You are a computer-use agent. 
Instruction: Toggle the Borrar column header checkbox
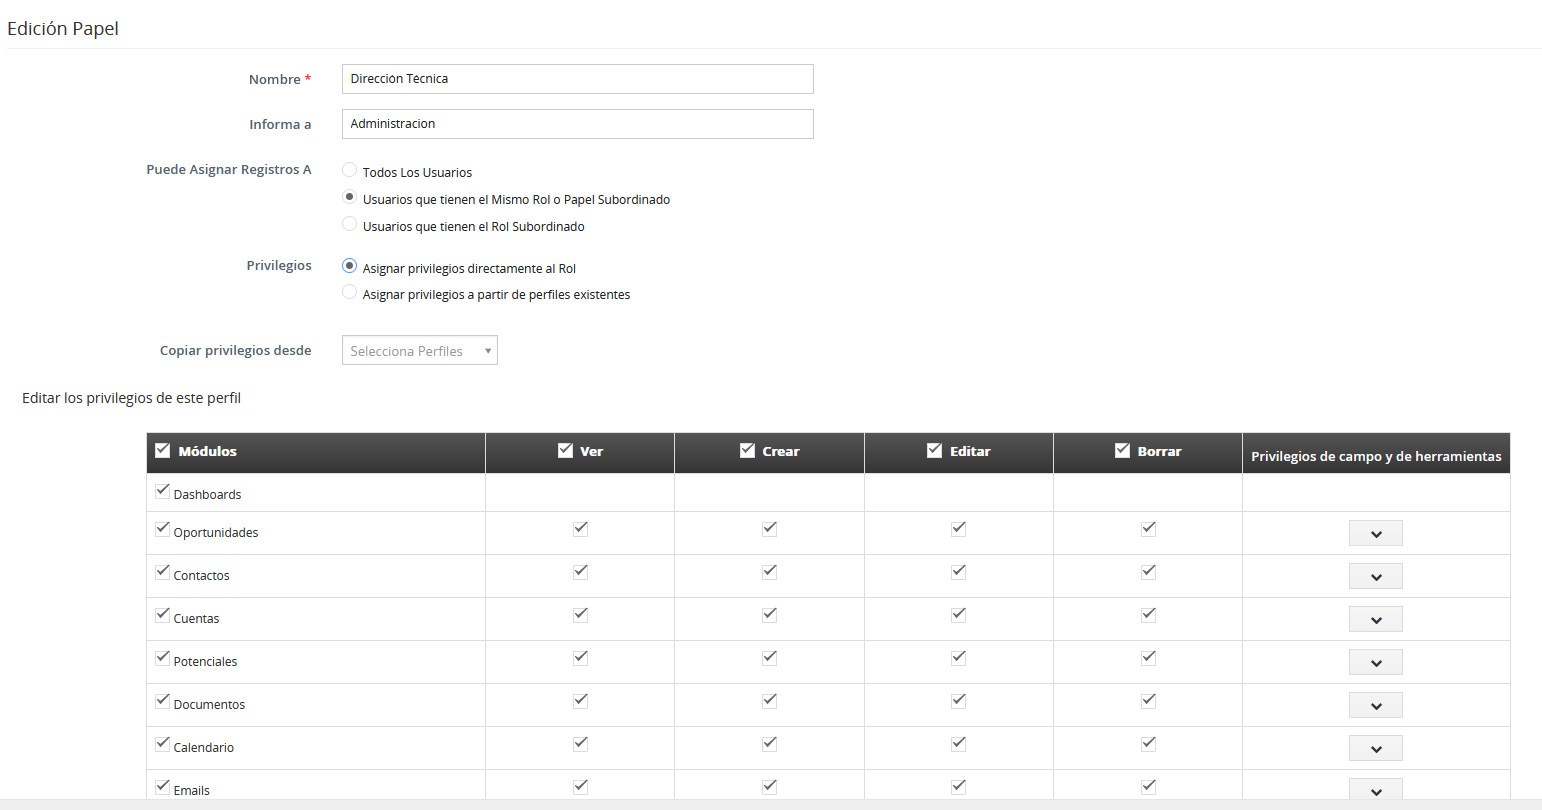(x=1122, y=450)
